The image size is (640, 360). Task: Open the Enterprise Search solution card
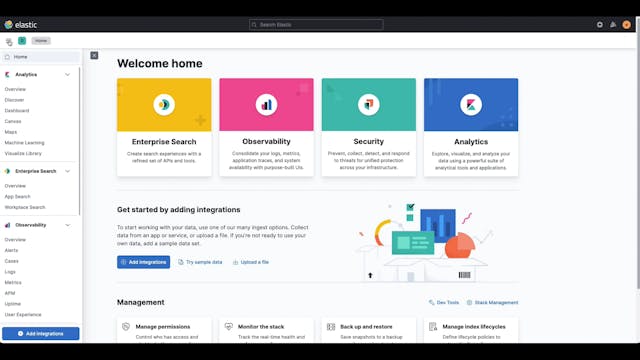164,127
